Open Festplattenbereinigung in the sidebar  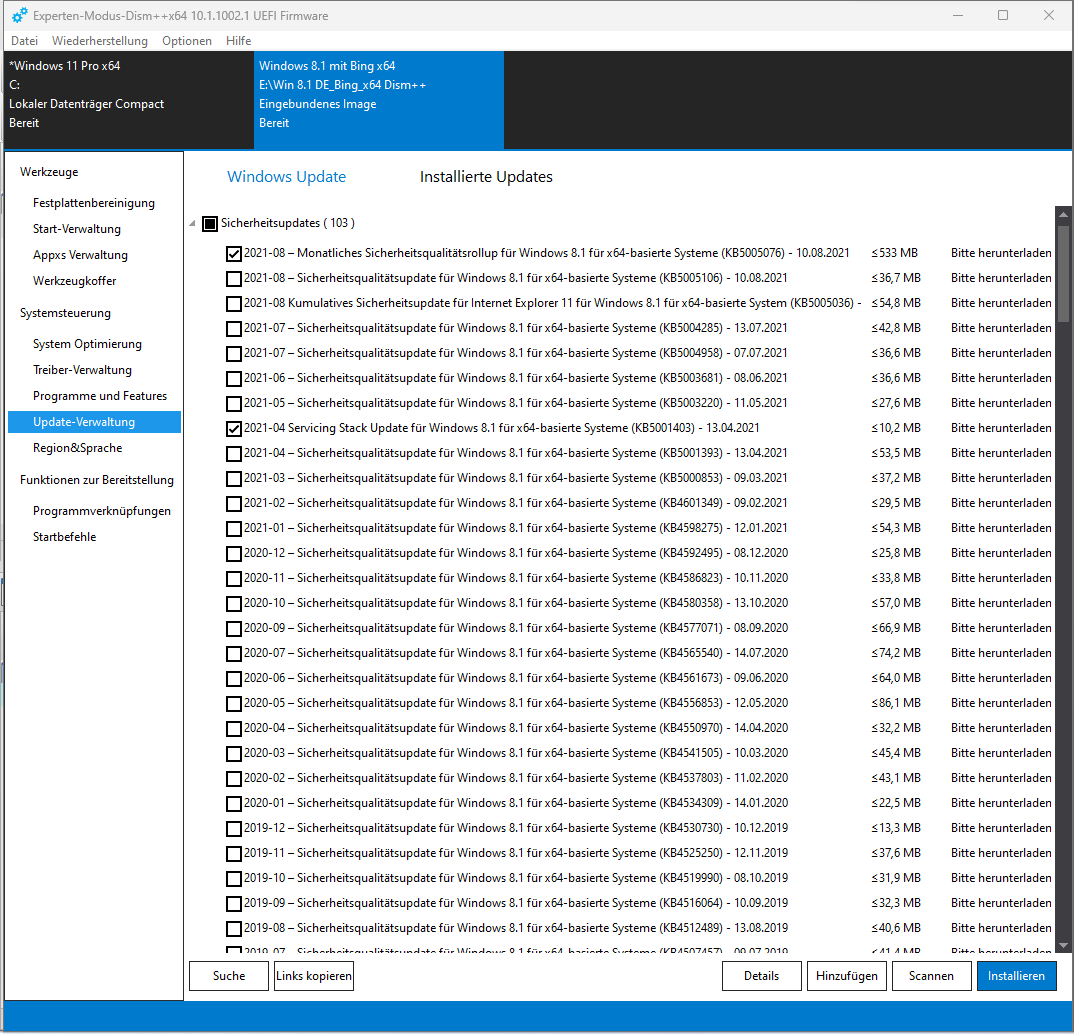[94, 203]
